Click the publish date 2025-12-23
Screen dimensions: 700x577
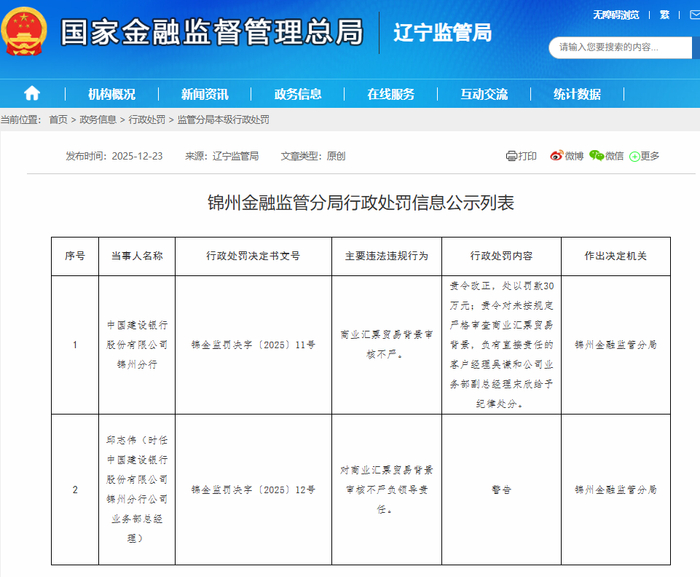click(137, 156)
